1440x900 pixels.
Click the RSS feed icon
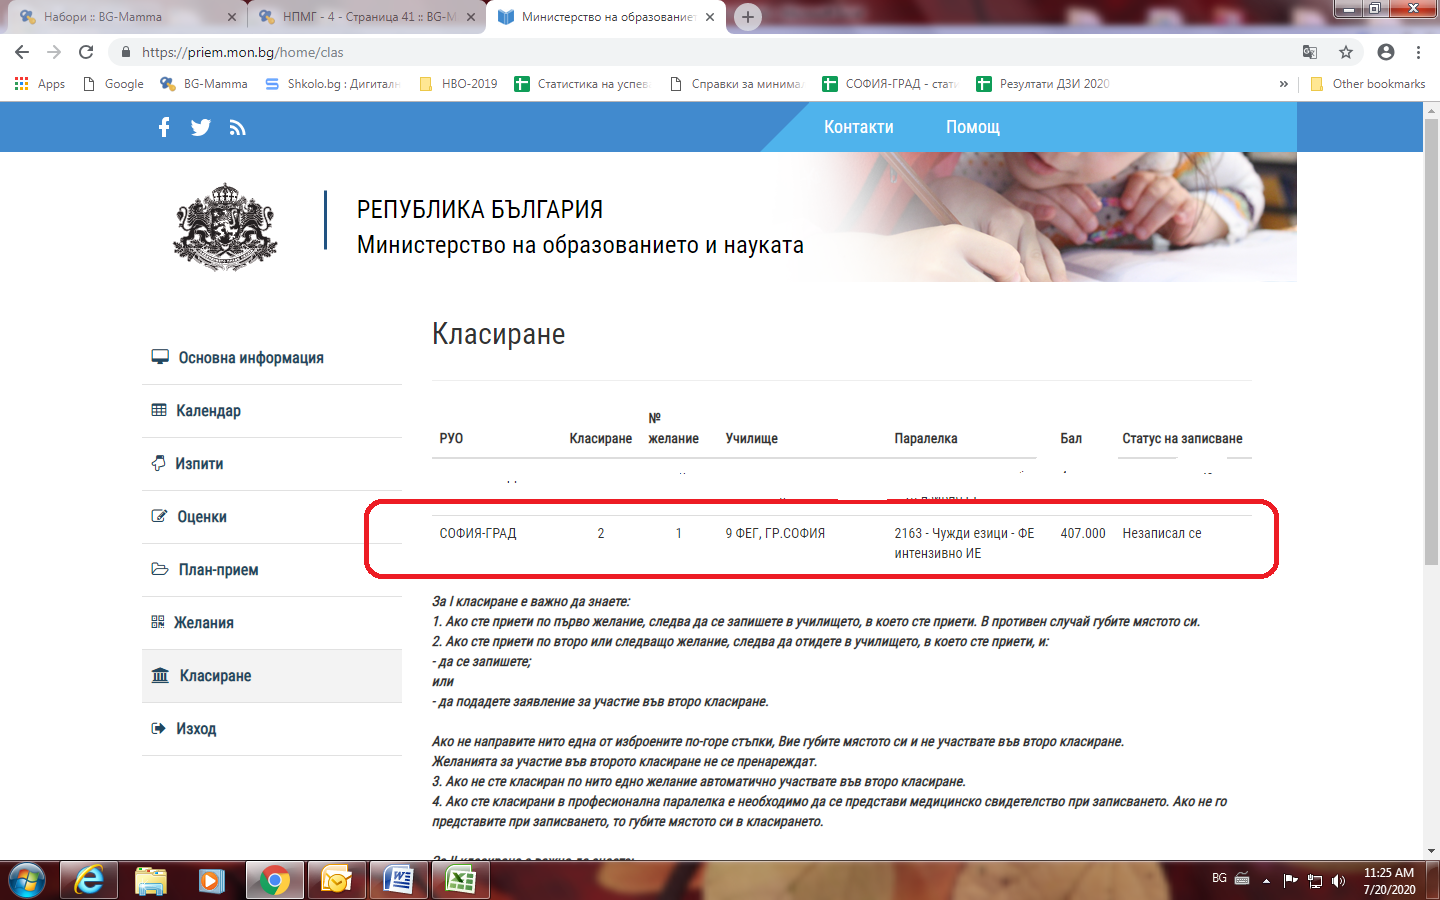pos(237,127)
